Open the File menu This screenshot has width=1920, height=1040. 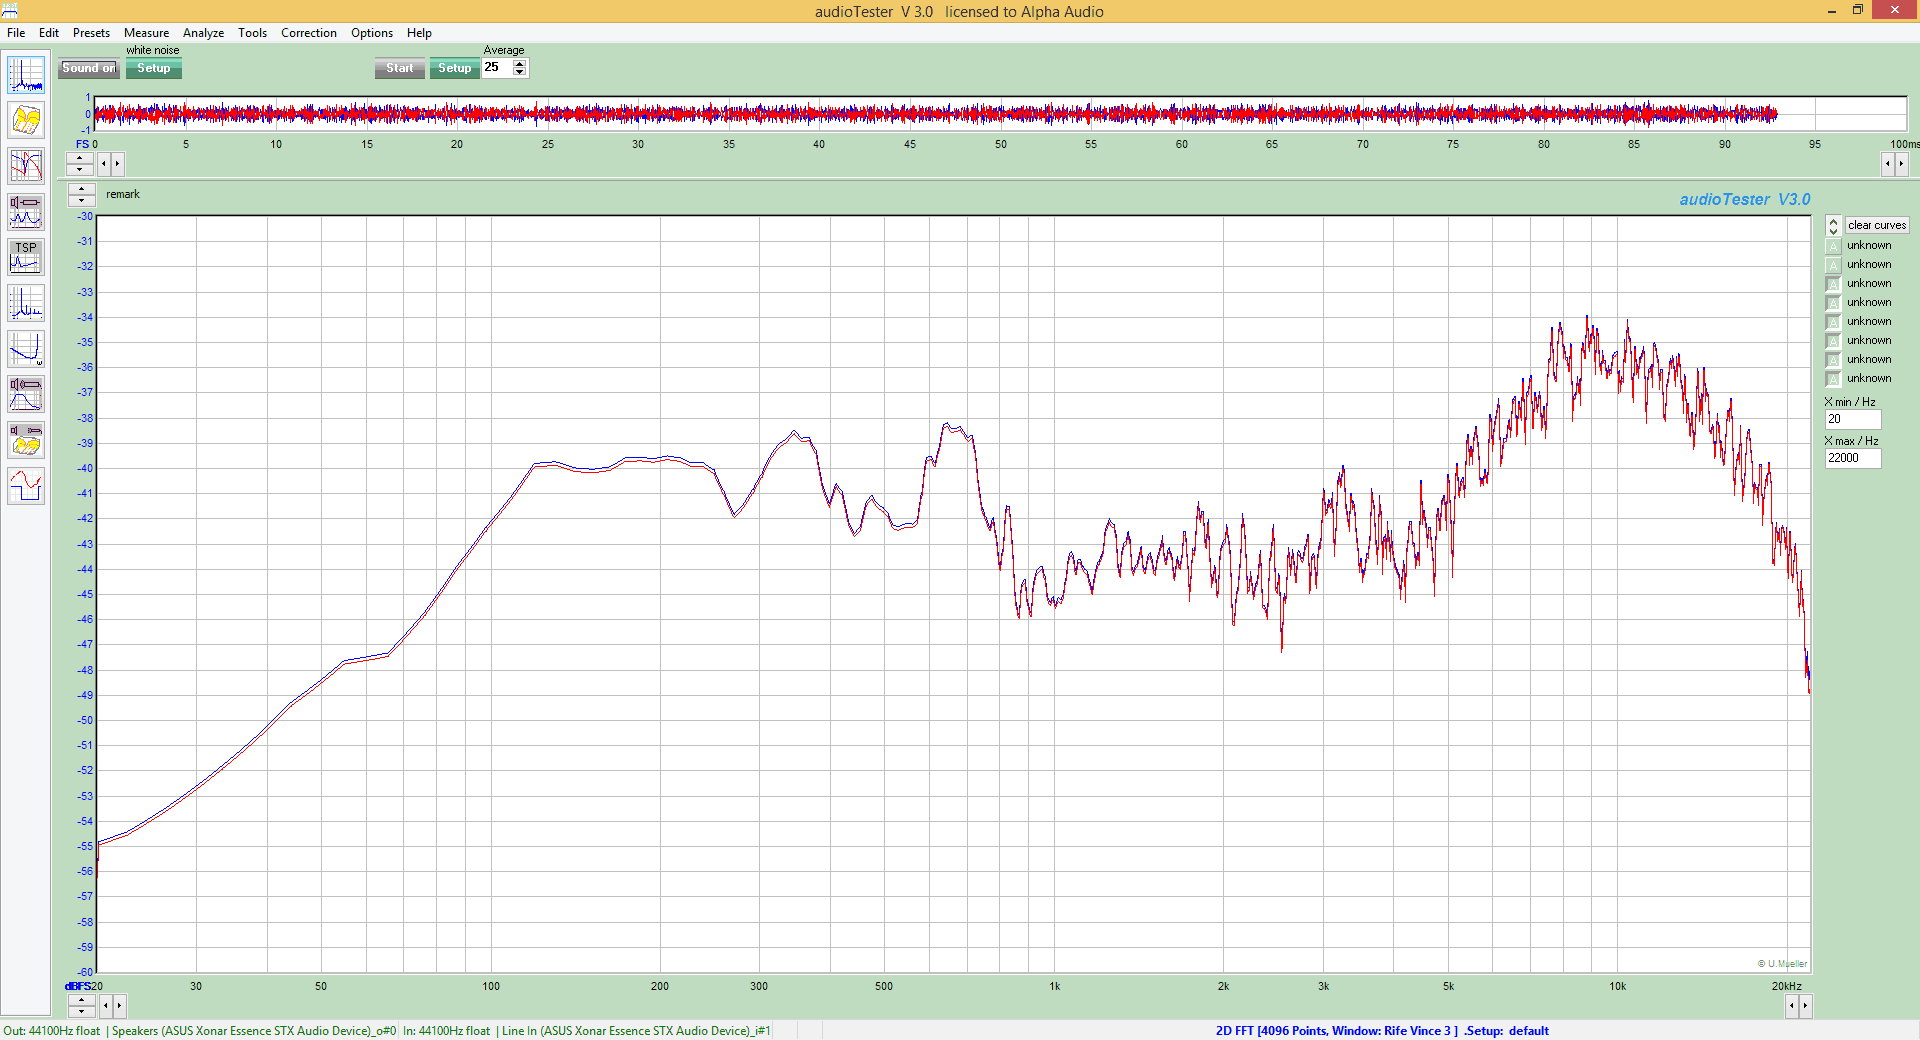16,33
